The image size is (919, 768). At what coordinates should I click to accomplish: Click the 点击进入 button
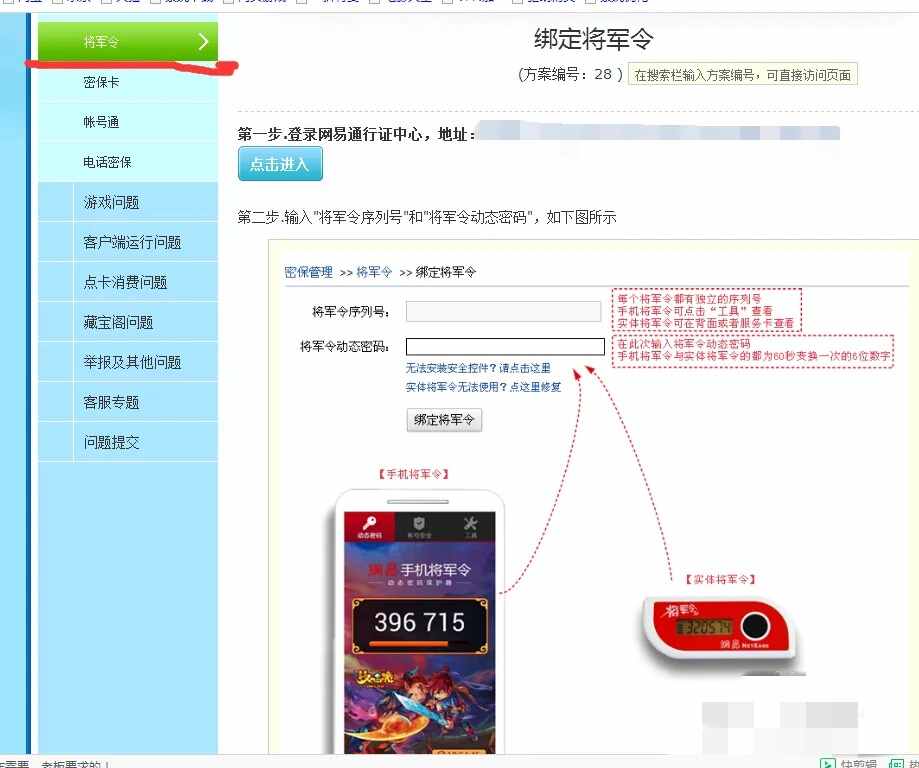tap(280, 164)
